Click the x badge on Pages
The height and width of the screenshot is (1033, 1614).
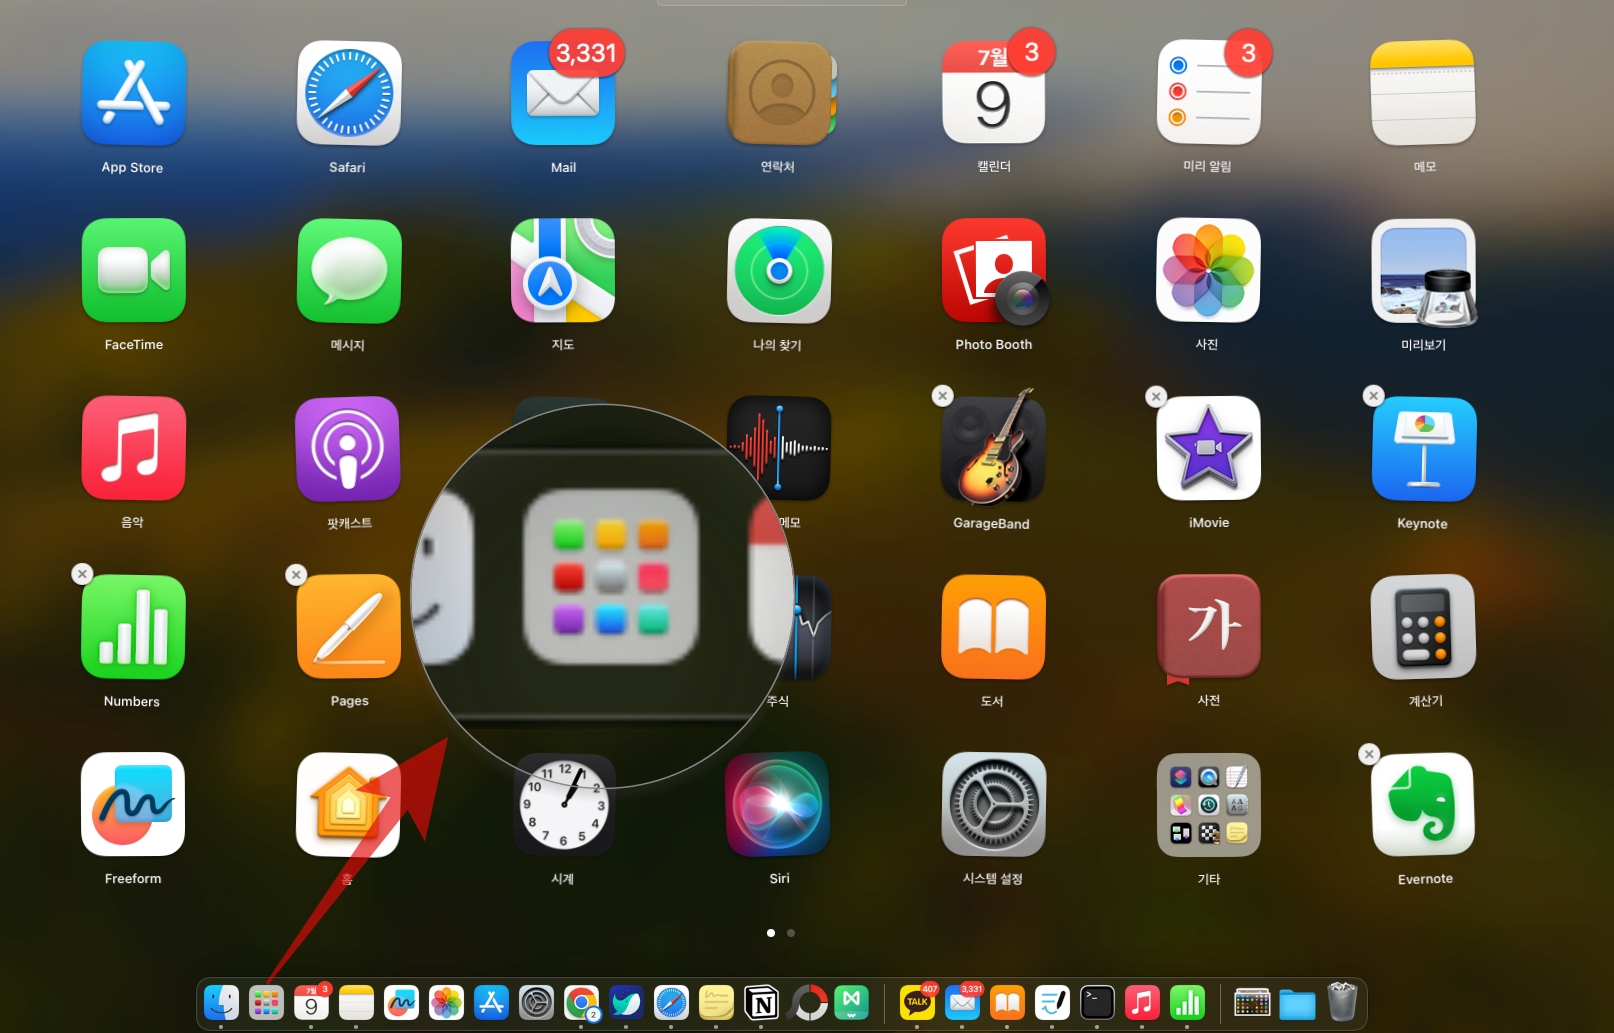click(x=296, y=575)
